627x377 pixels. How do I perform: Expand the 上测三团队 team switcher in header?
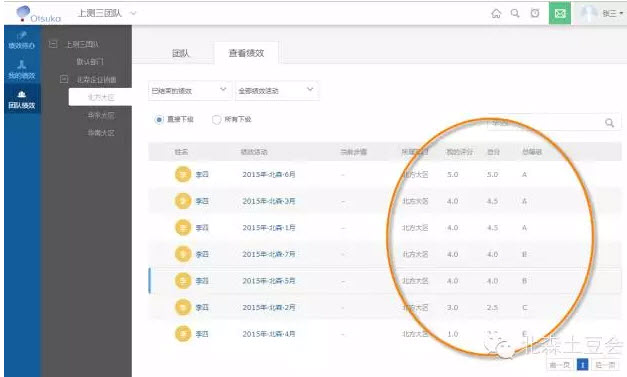point(106,13)
